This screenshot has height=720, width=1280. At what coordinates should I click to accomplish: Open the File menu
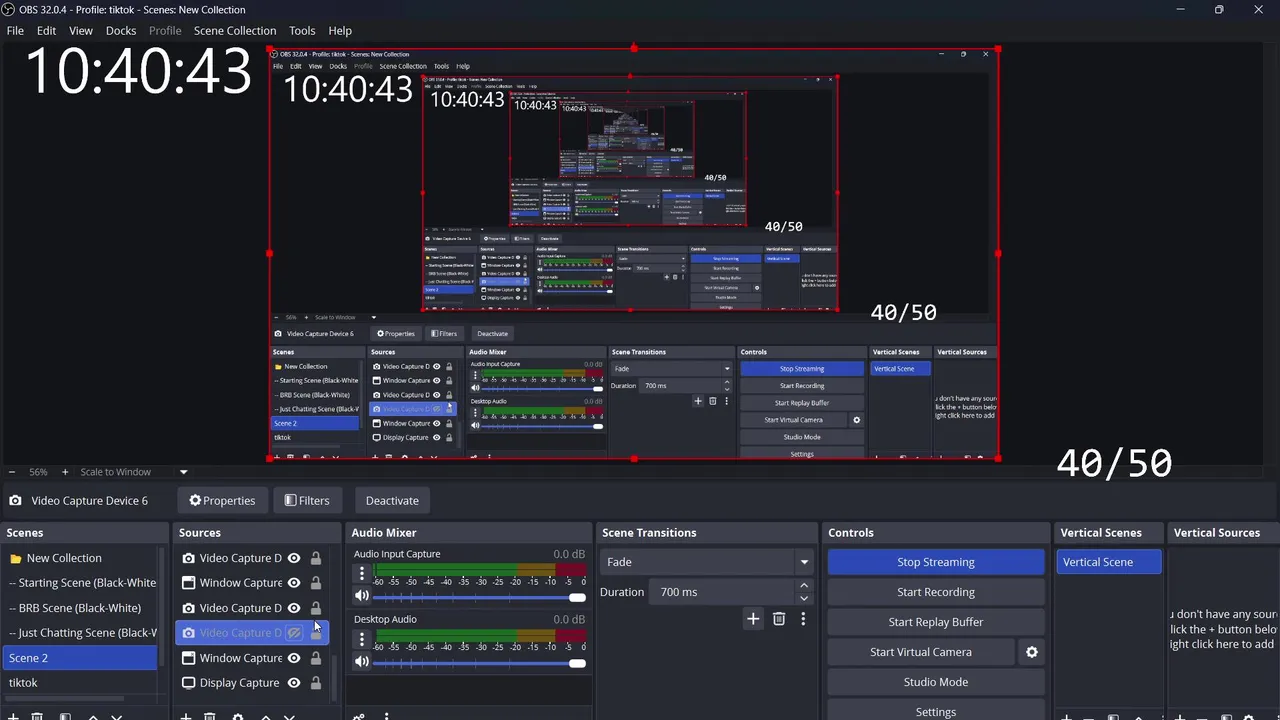[x=15, y=31]
